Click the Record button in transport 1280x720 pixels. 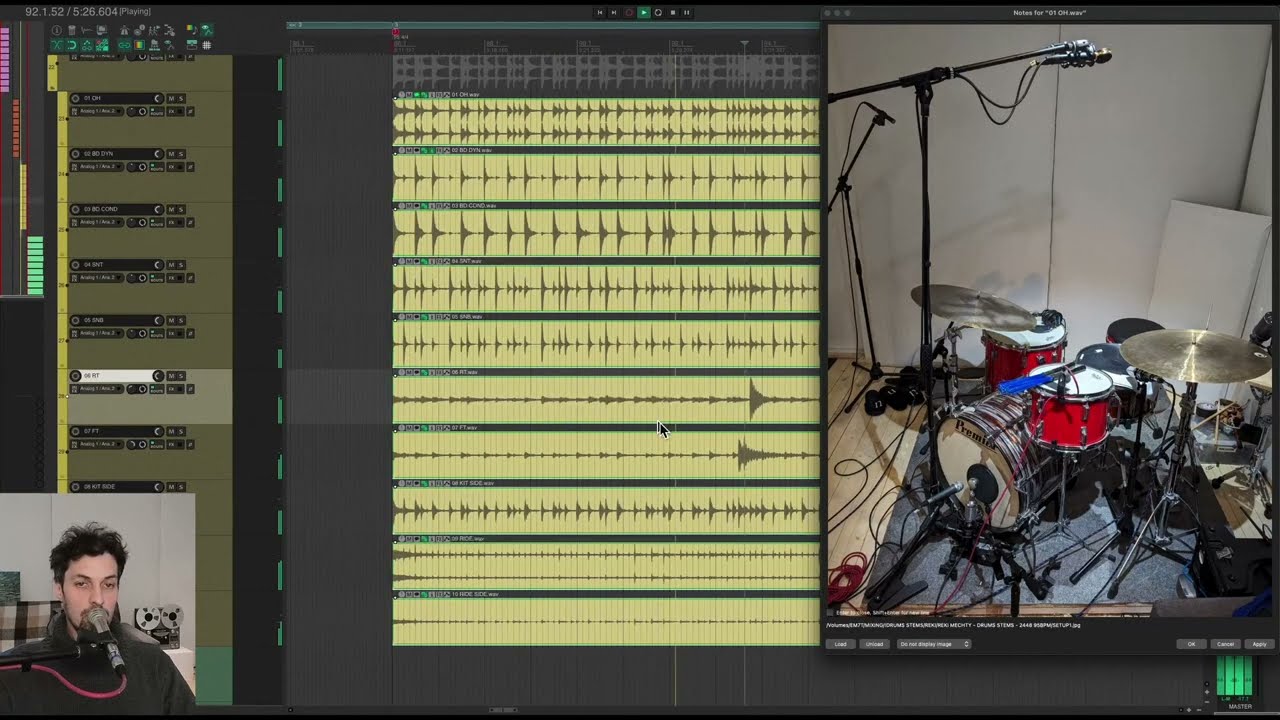(629, 12)
